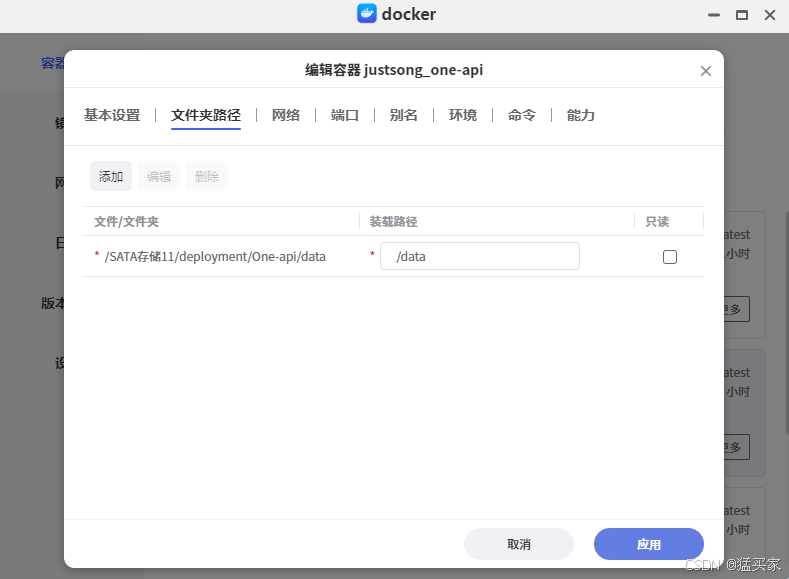Open the 基本设置 tab
Image resolution: width=789 pixels, height=579 pixels.
112,115
